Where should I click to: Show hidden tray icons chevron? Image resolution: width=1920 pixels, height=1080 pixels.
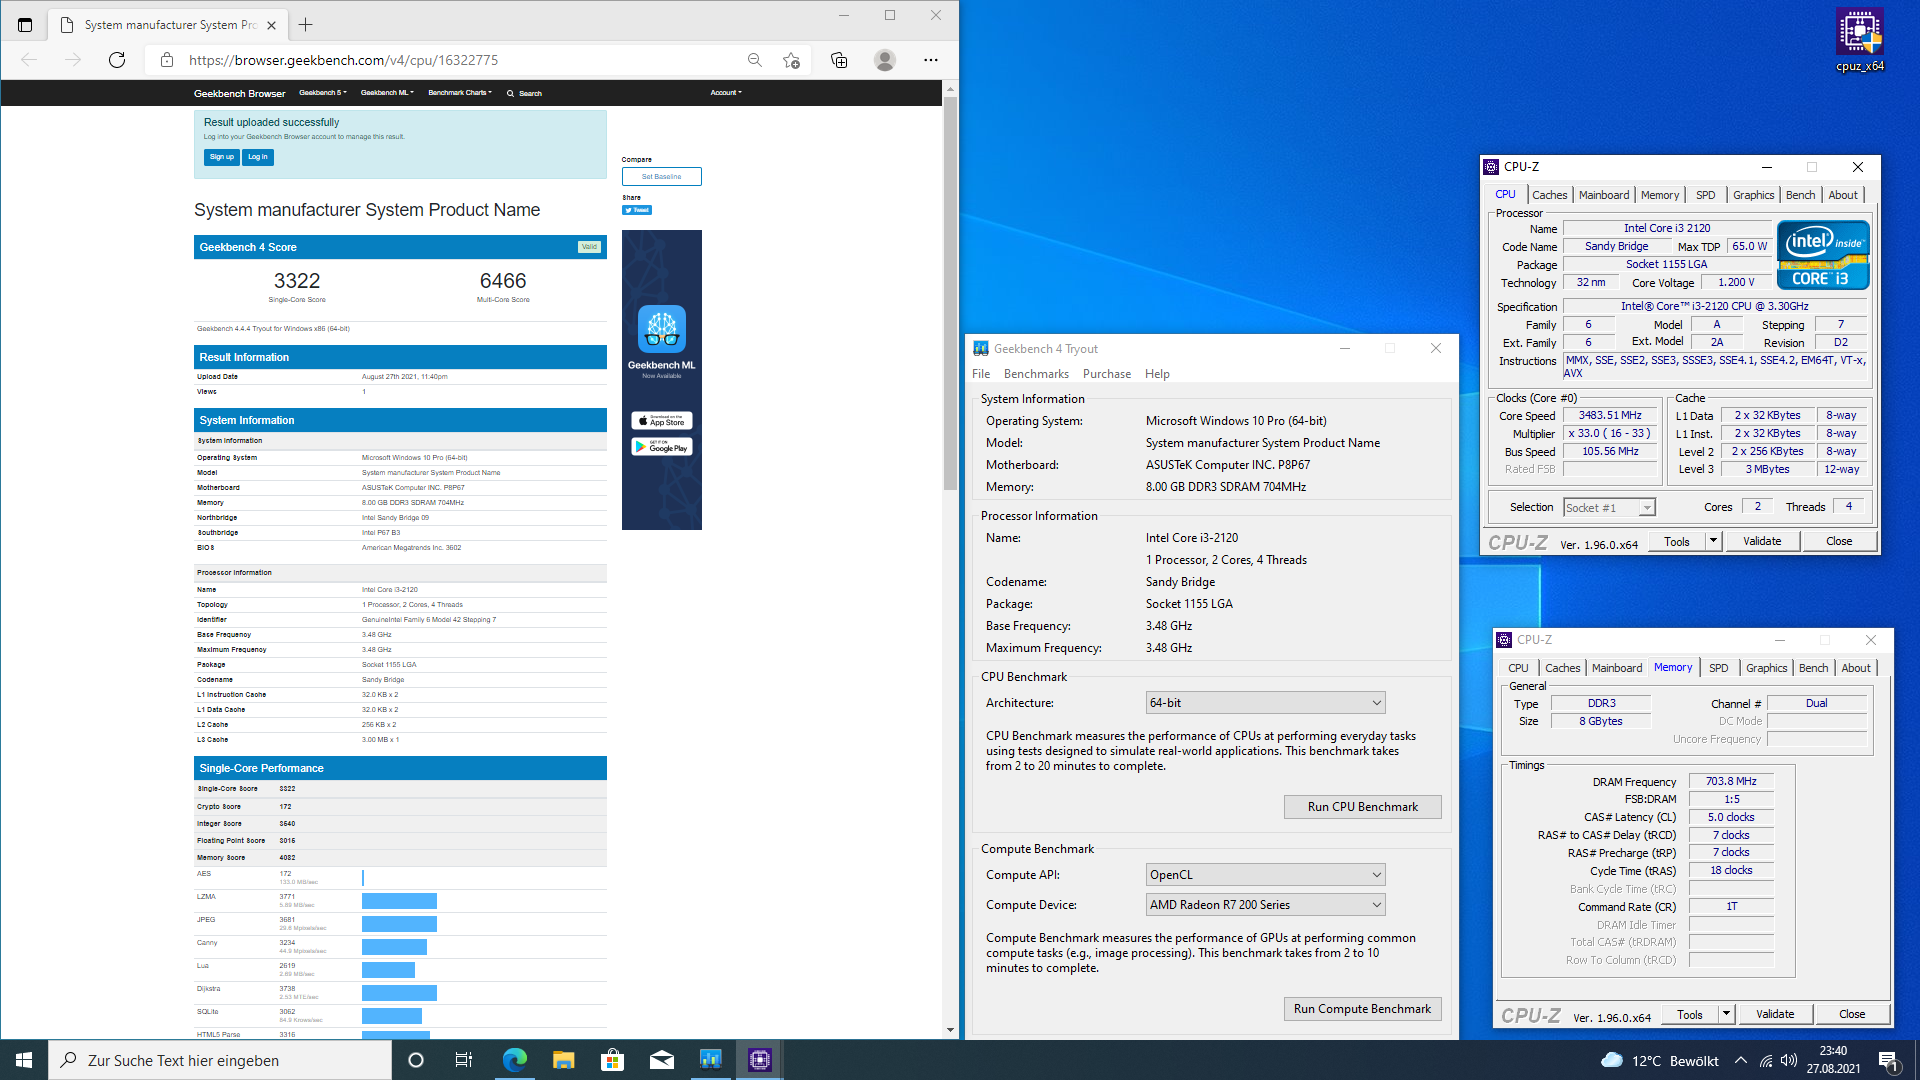1741,1060
